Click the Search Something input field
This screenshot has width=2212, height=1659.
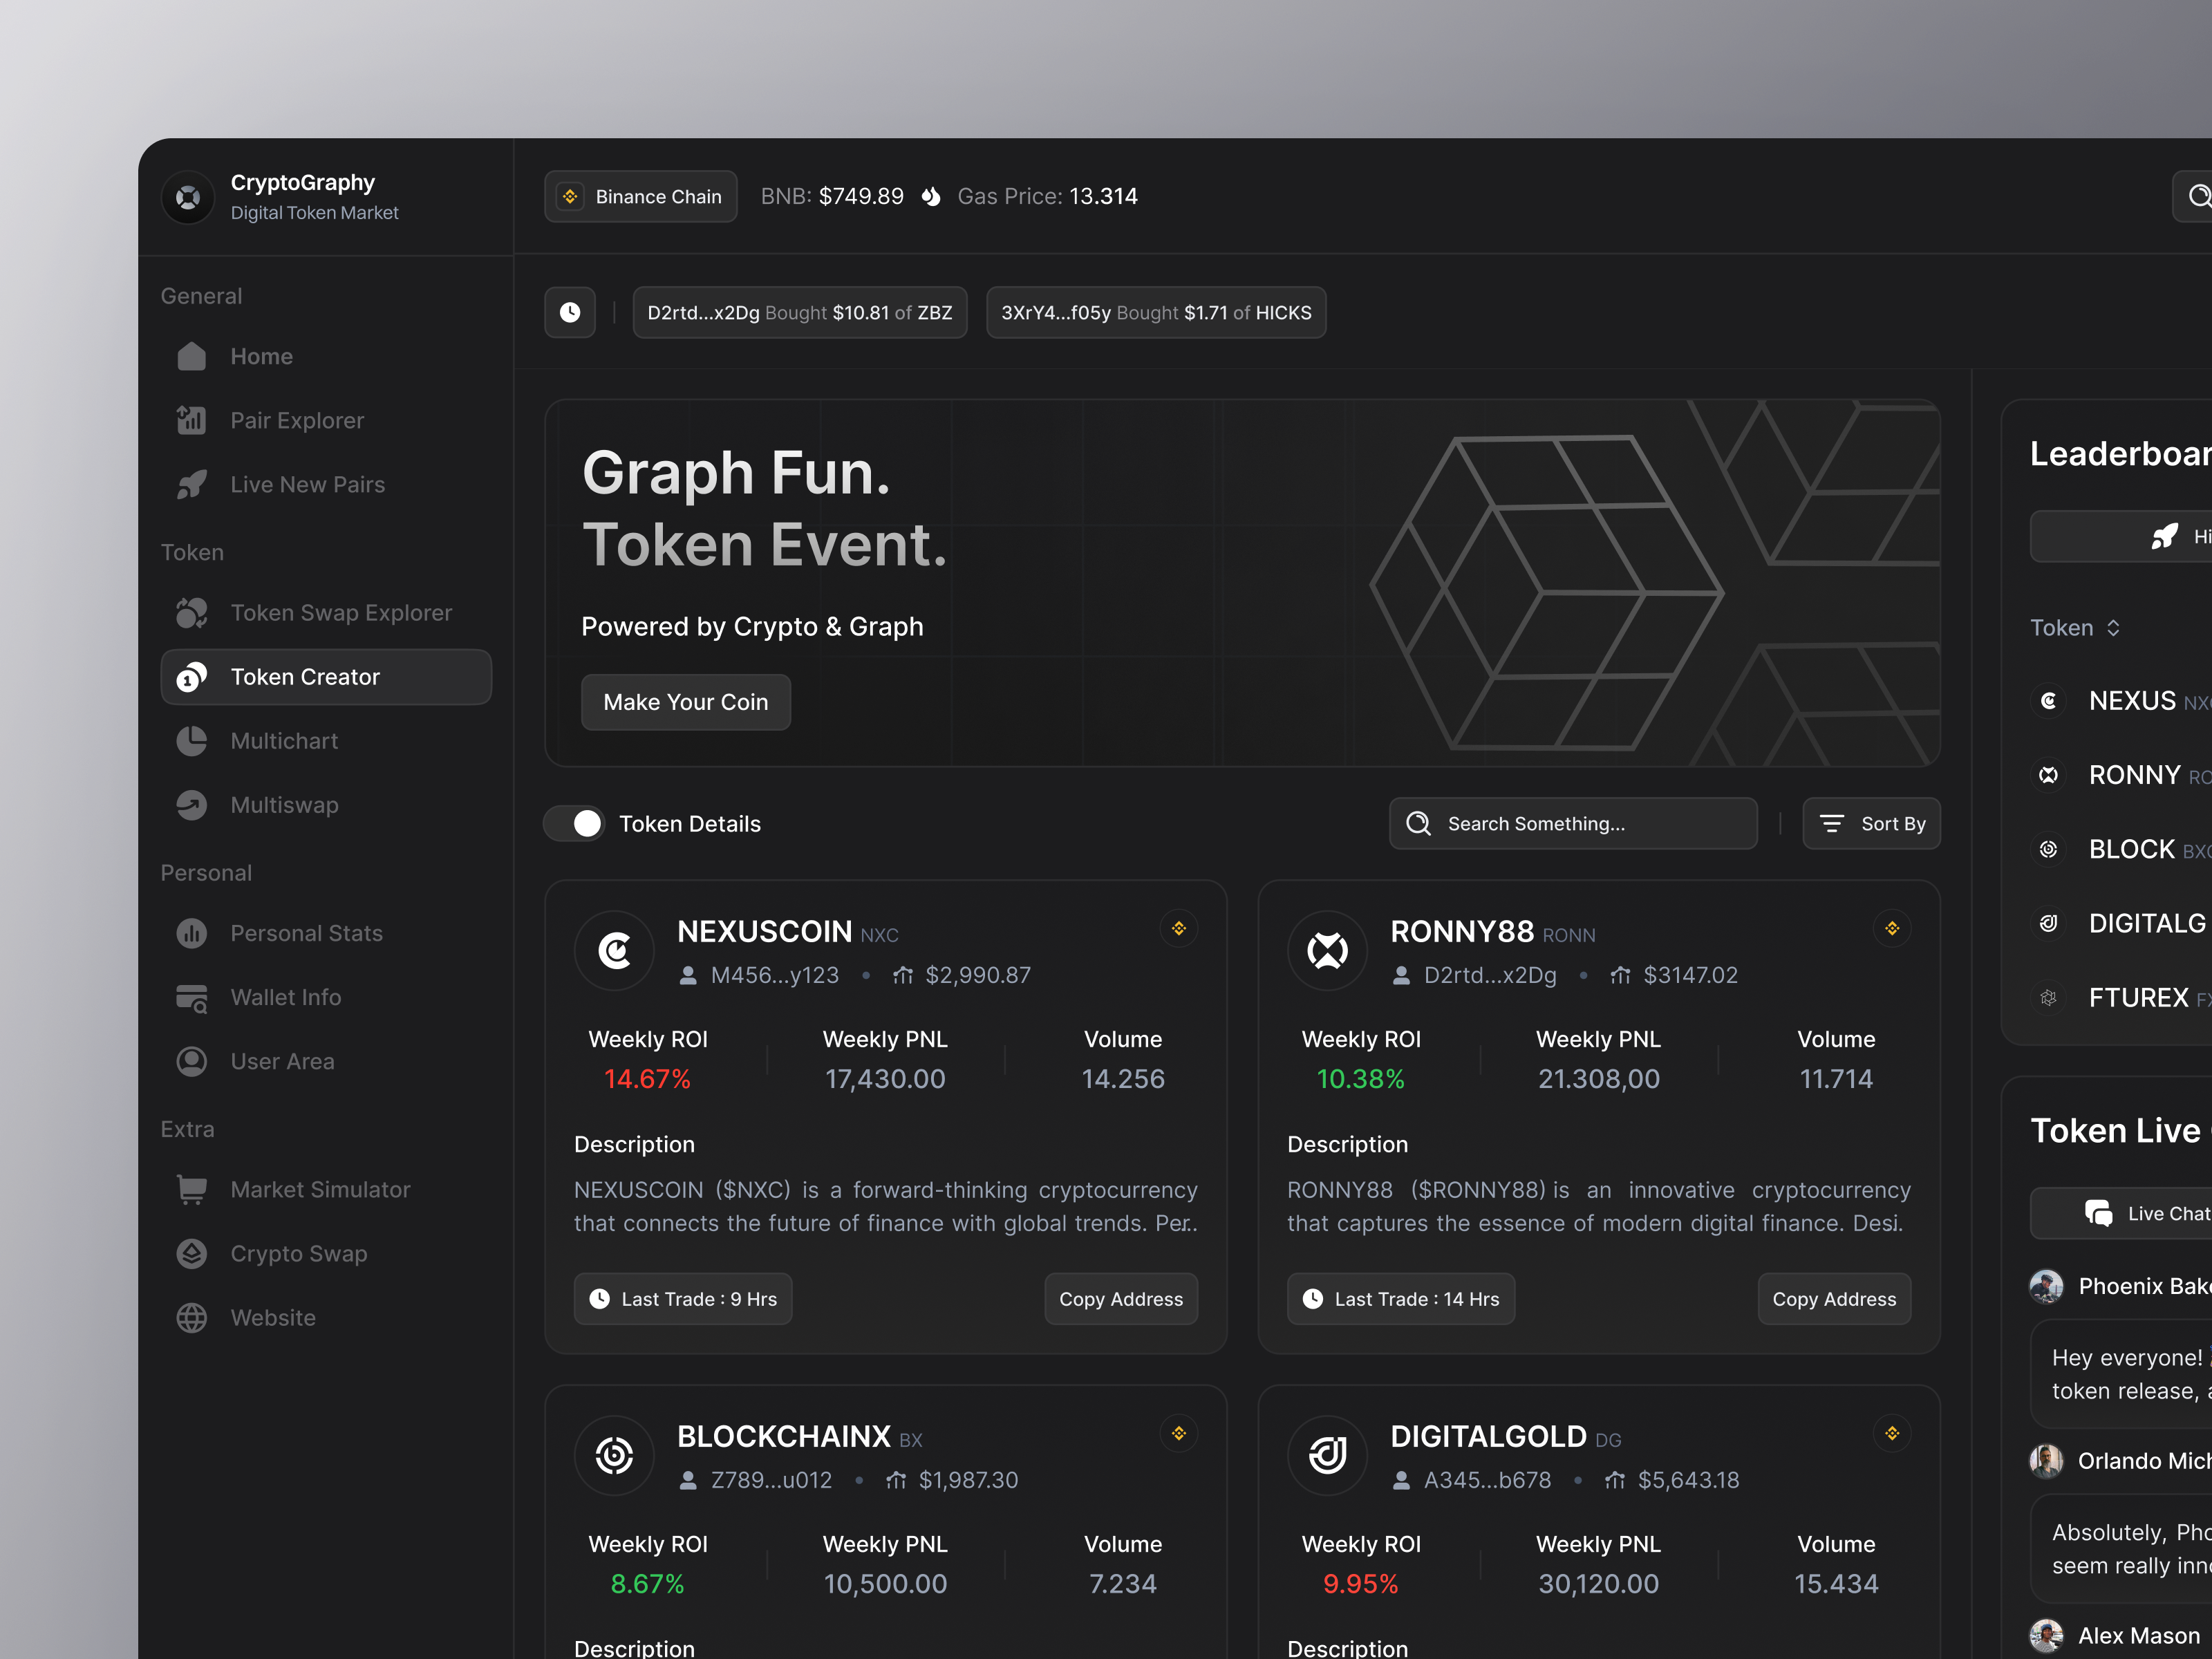(1573, 823)
